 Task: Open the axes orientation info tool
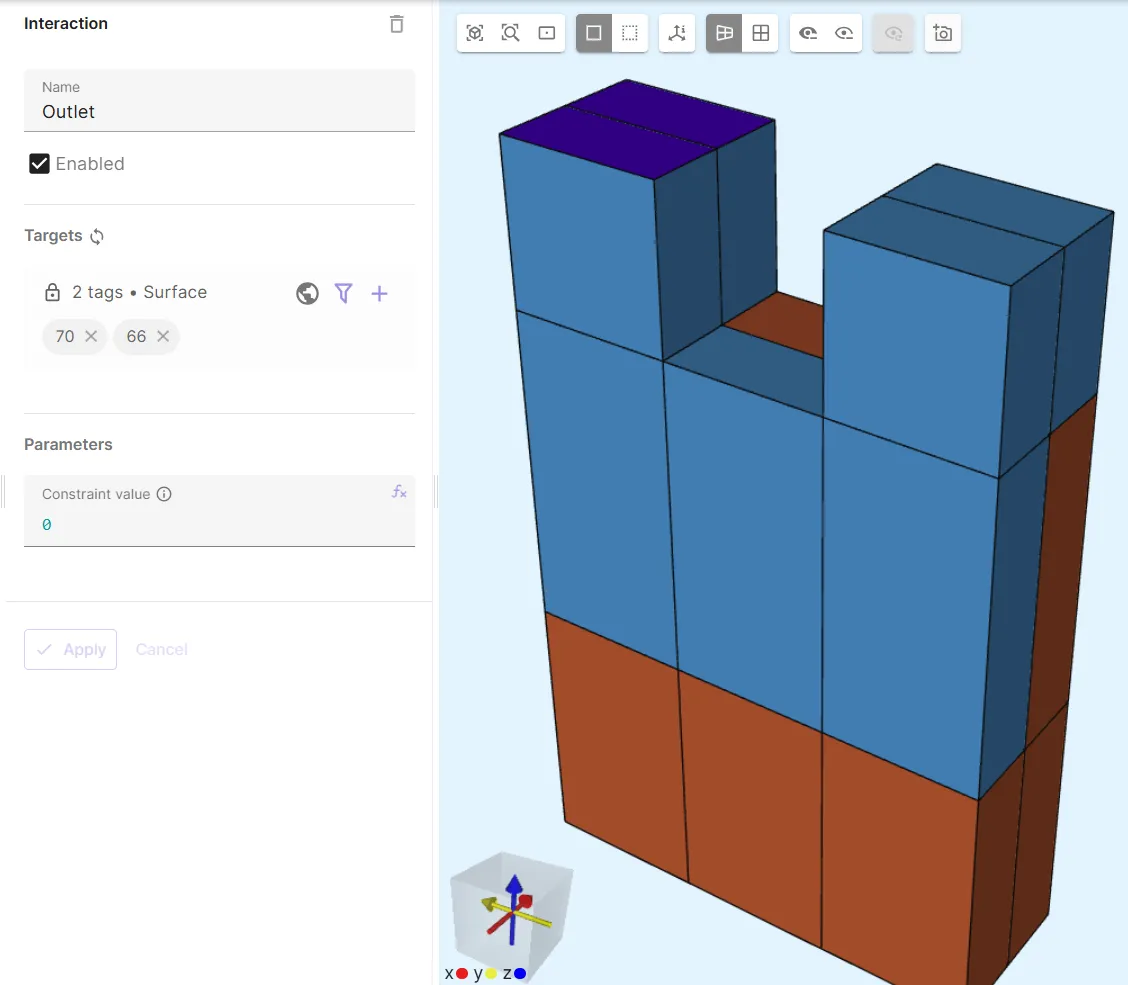pyautogui.click(x=677, y=33)
